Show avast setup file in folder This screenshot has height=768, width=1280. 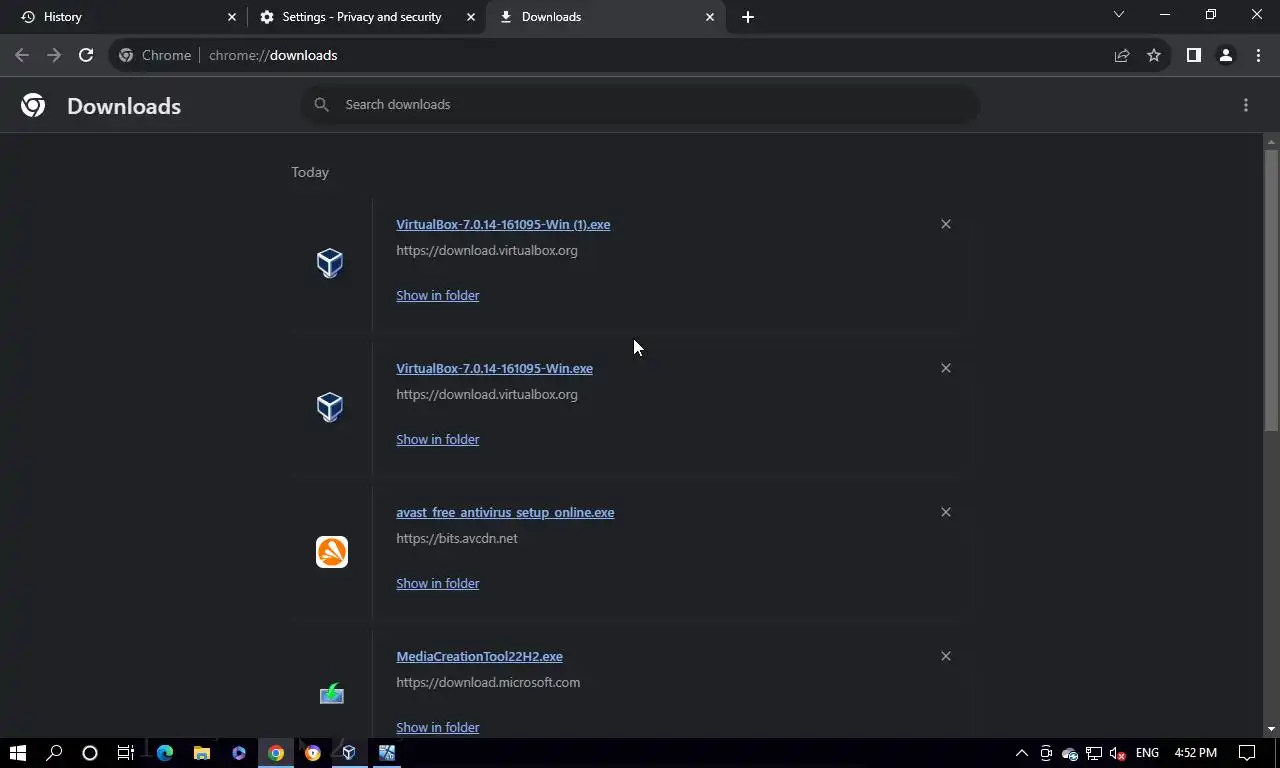click(437, 583)
